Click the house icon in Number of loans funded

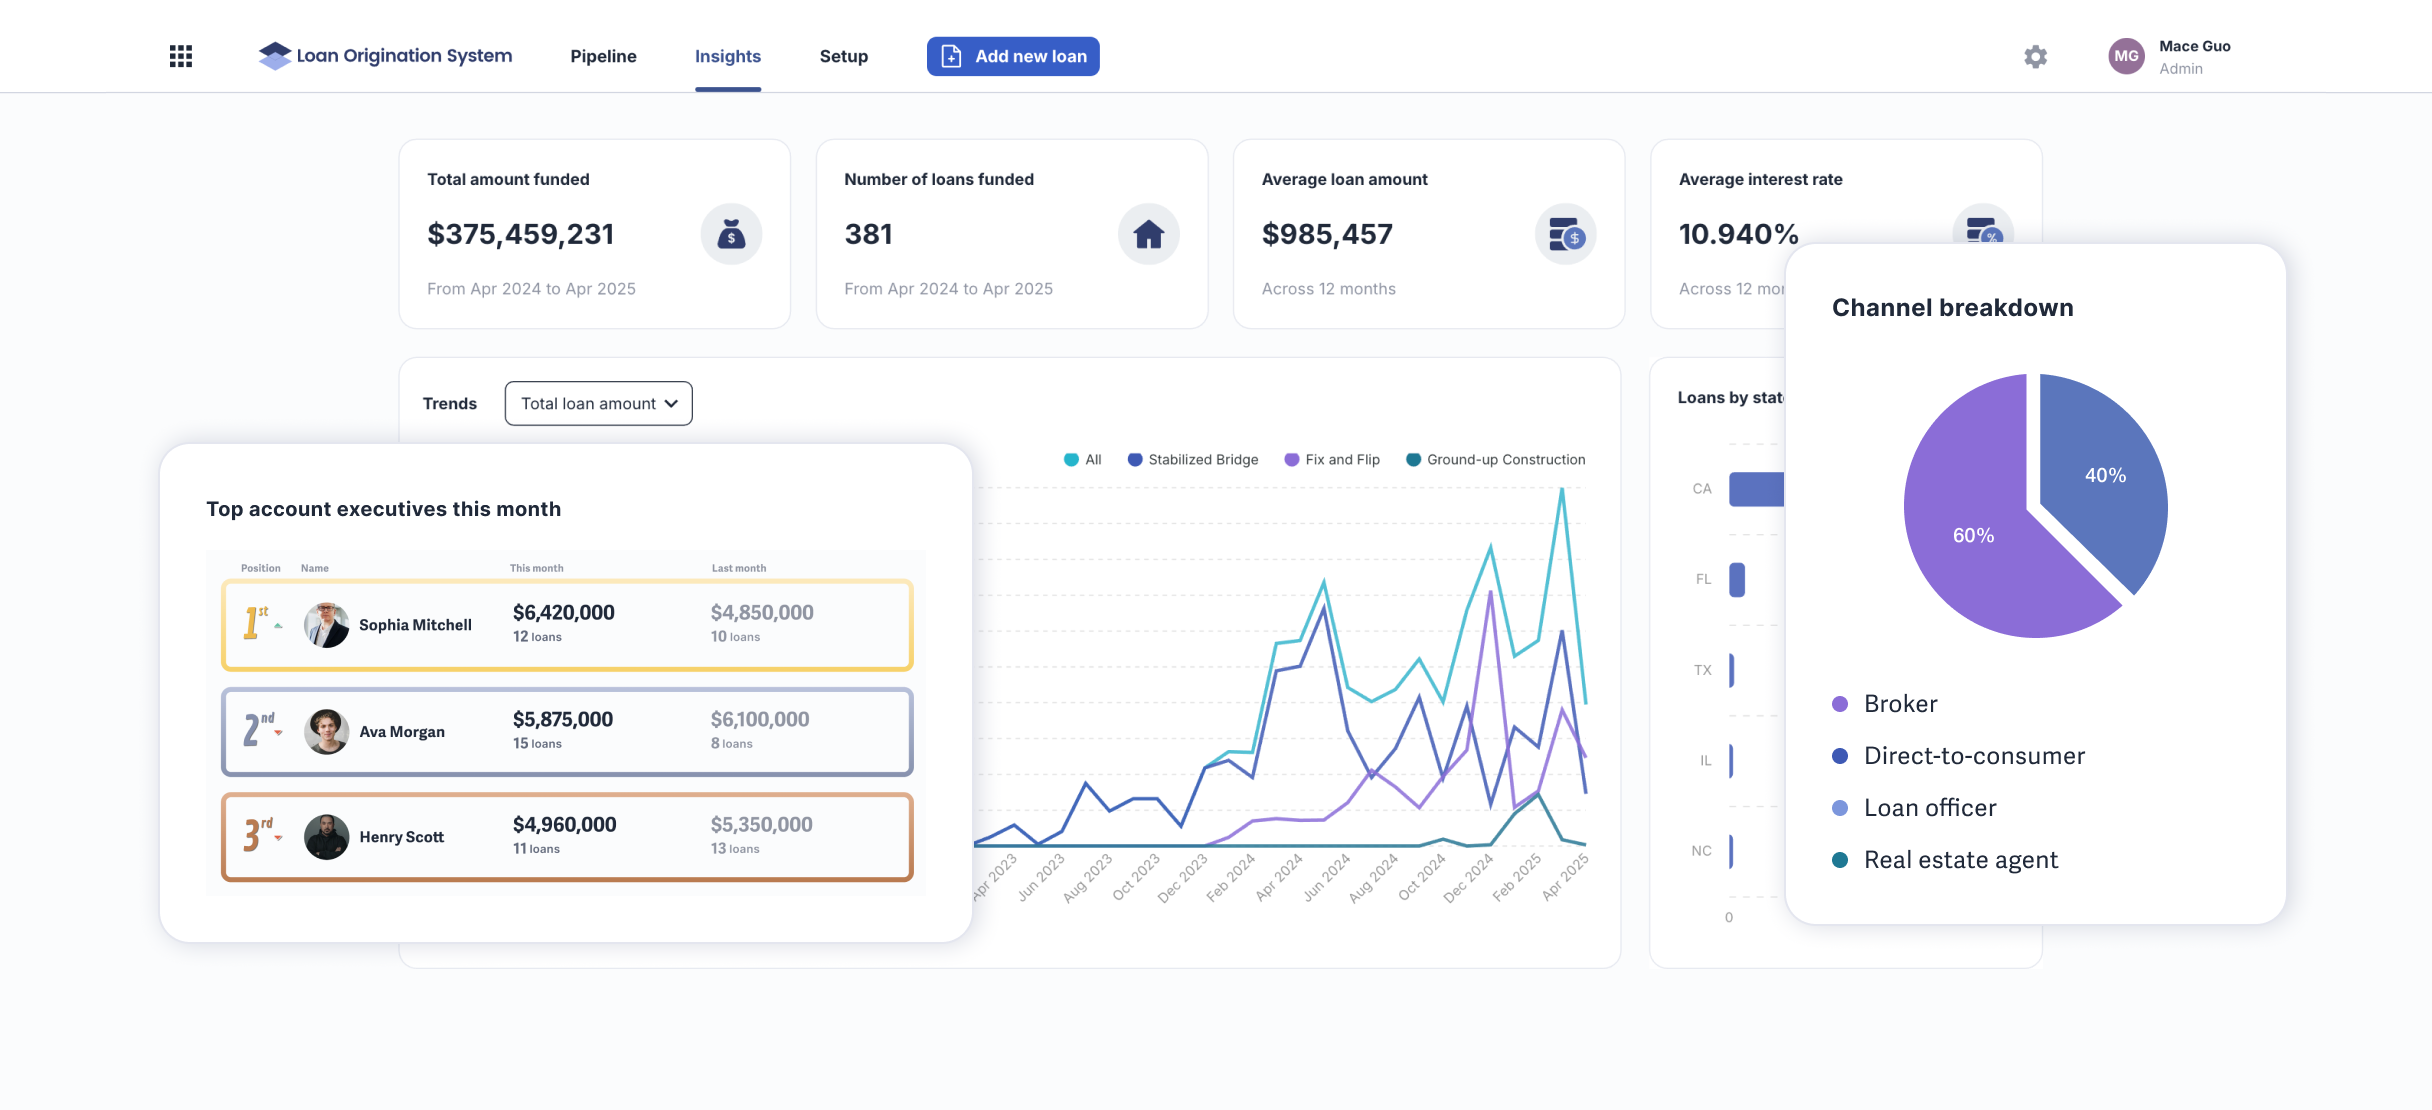1148,234
